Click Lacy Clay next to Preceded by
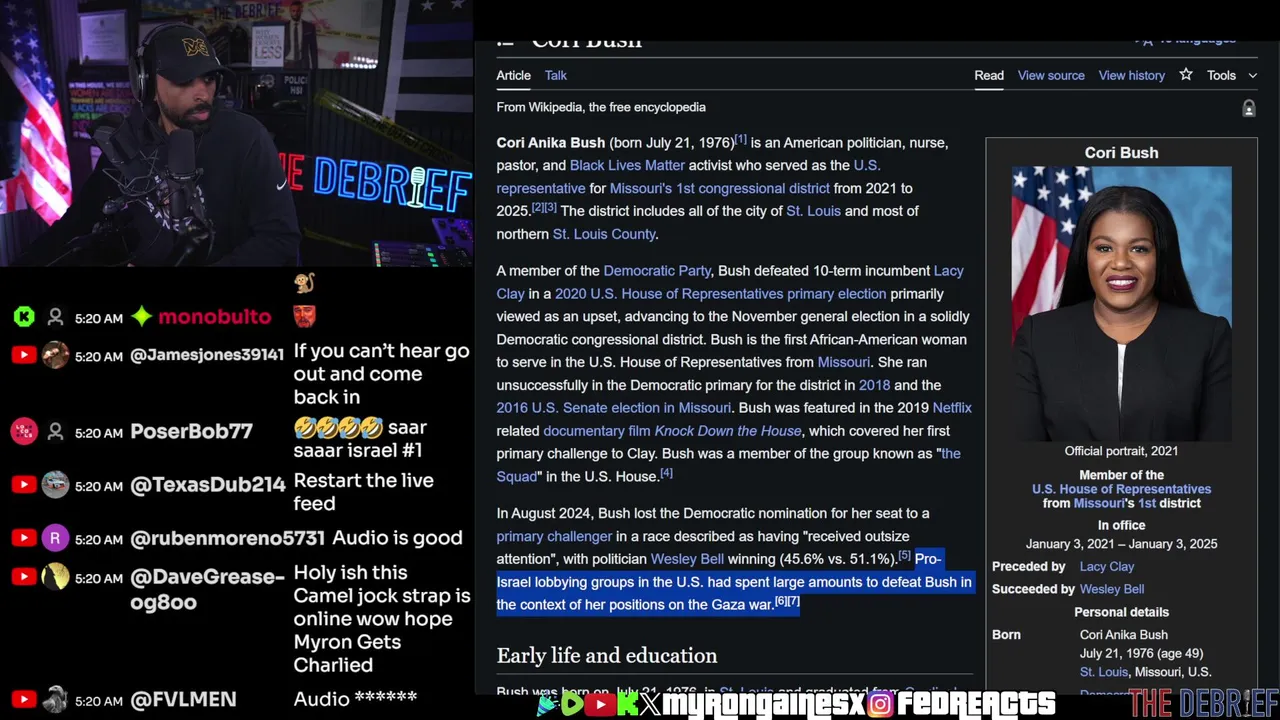 click(x=1107, y=567)
